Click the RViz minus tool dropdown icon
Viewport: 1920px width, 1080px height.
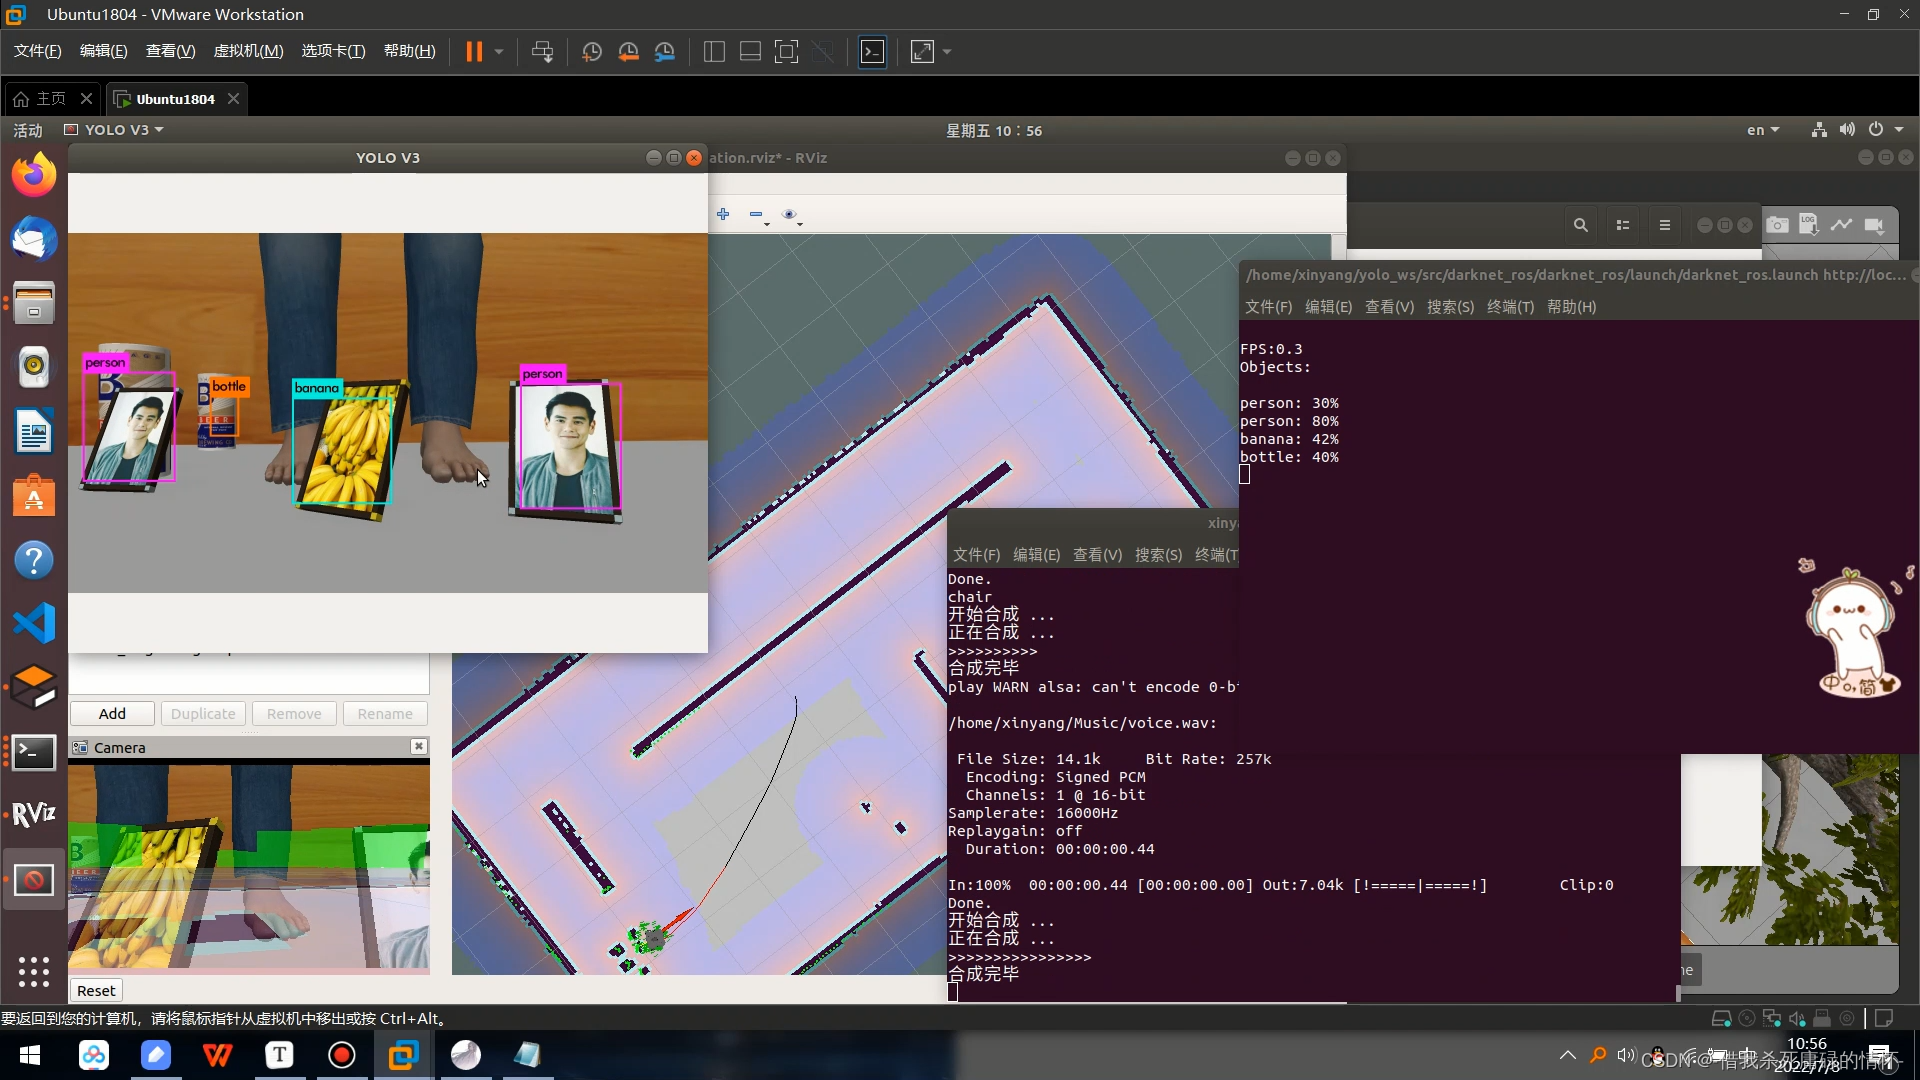coord(758,215)
